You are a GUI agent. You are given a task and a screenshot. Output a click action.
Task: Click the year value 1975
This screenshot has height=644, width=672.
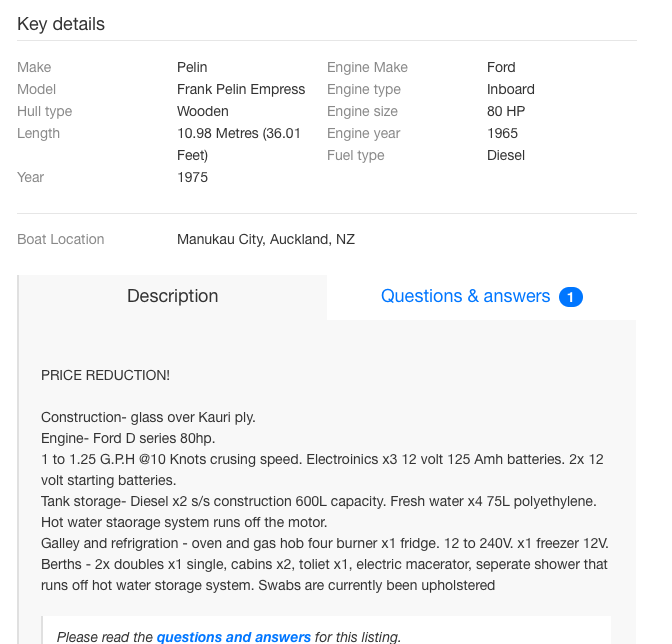(x=192, y=178)
